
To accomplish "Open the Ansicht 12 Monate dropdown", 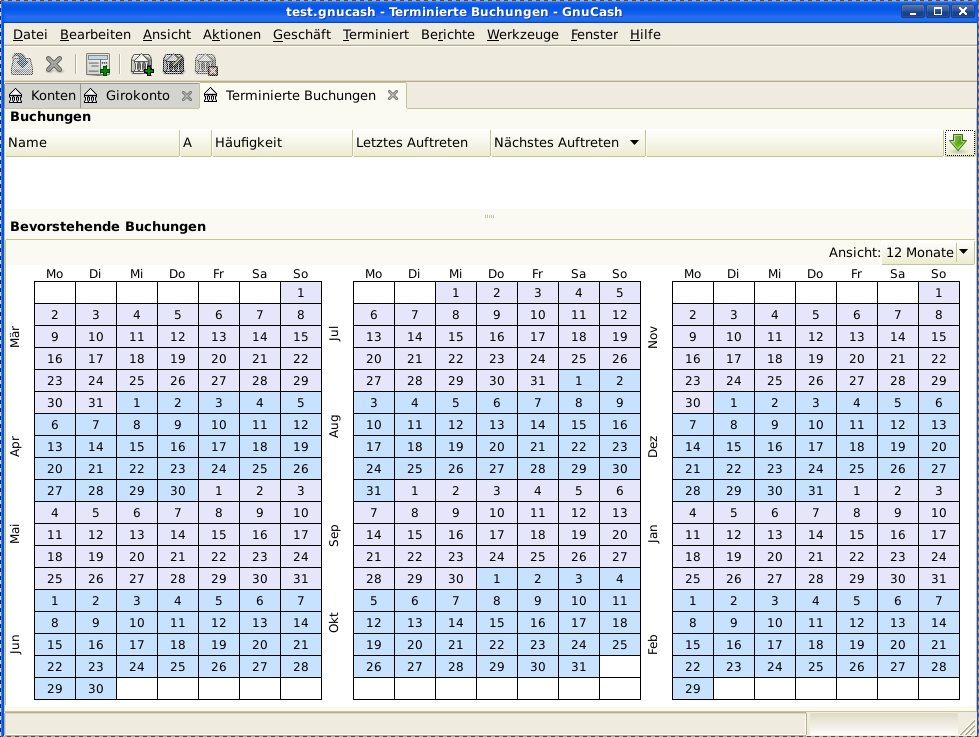I will pos(963,252).
